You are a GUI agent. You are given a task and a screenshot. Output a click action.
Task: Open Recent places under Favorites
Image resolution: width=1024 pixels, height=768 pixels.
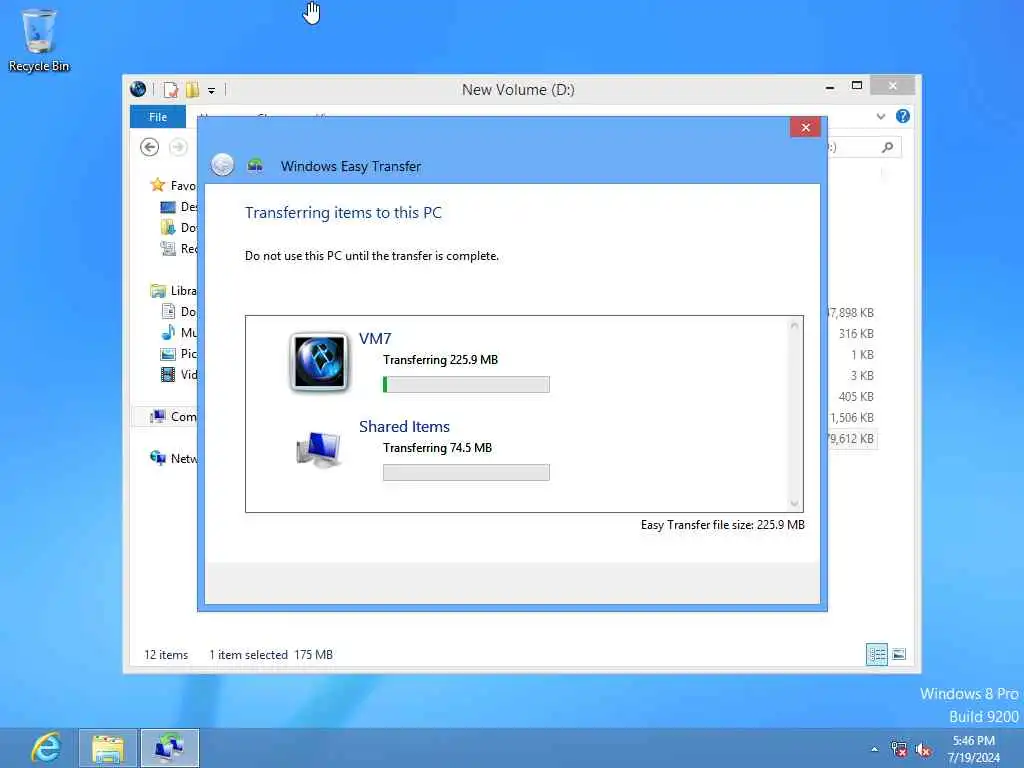pyautogui.click(x=178, y=248)
